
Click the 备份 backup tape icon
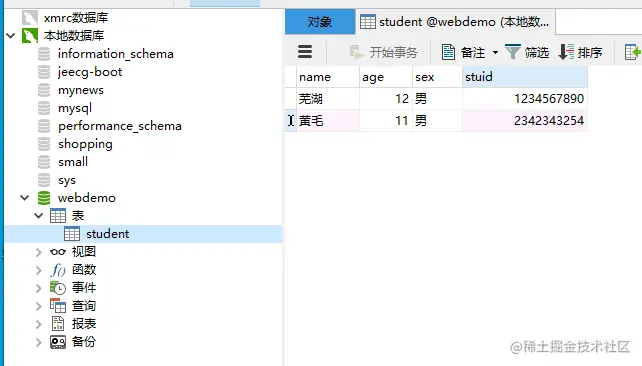point(58,342)
